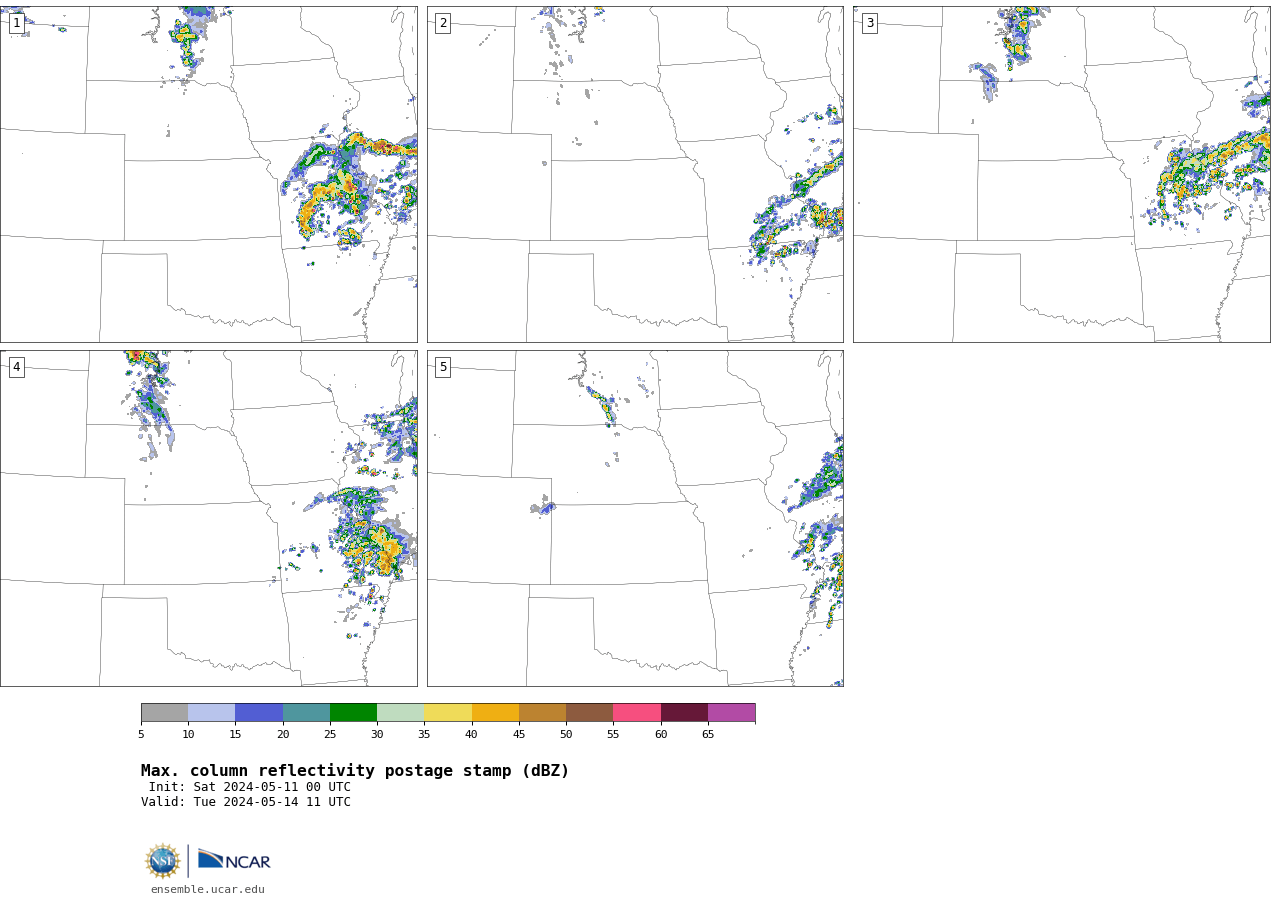The image size is (1280, 901).
Task: Click the blue 15-20 dBZ swatch
Action: pyautogui.click(x=259, y=713)
